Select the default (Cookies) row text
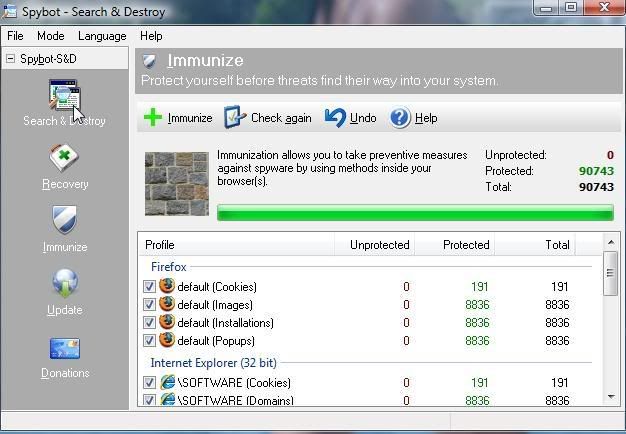The image size is (626, 434). point(217,287)
